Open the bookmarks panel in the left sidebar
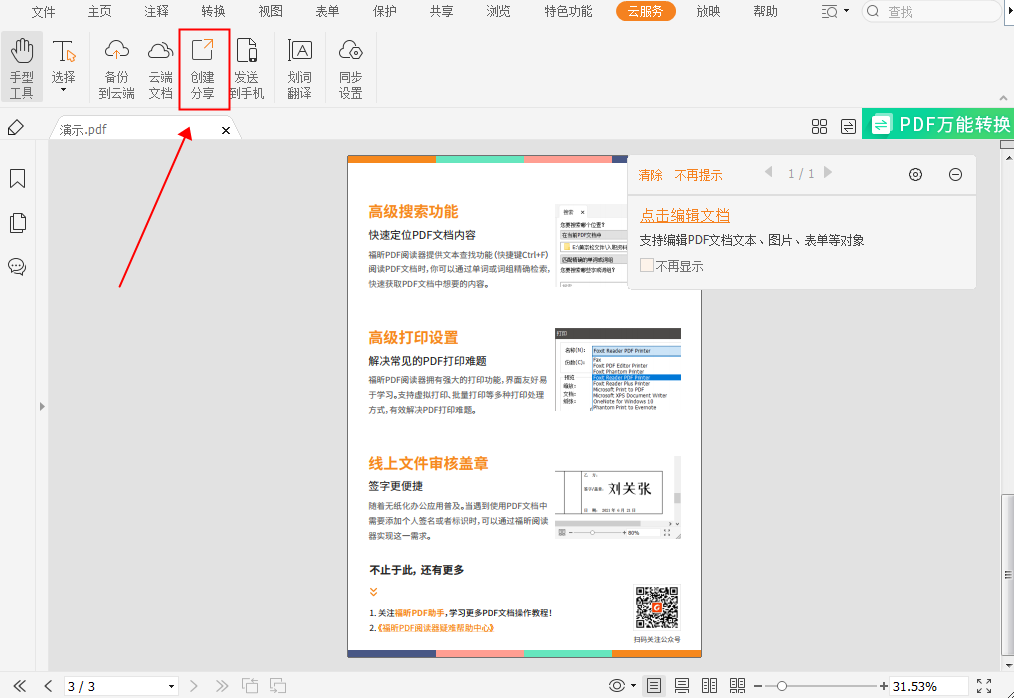Image resolution: width=1014 pixels, height=698 pixels. point(17,178)
